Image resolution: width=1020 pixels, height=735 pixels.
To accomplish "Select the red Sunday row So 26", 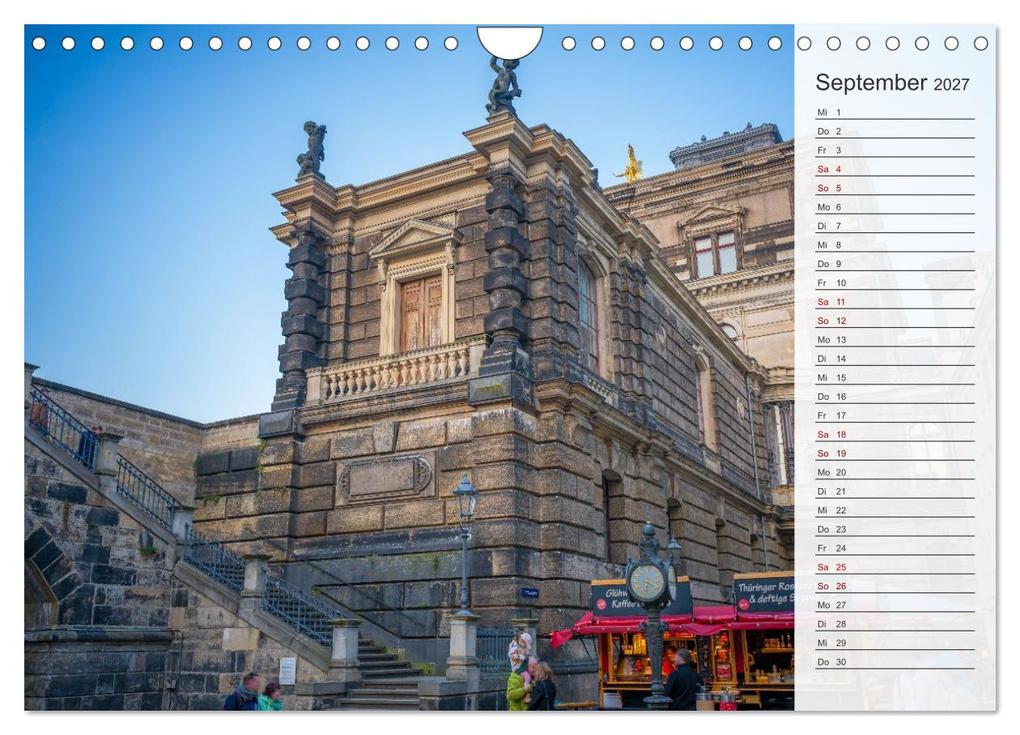I will 894,585.
